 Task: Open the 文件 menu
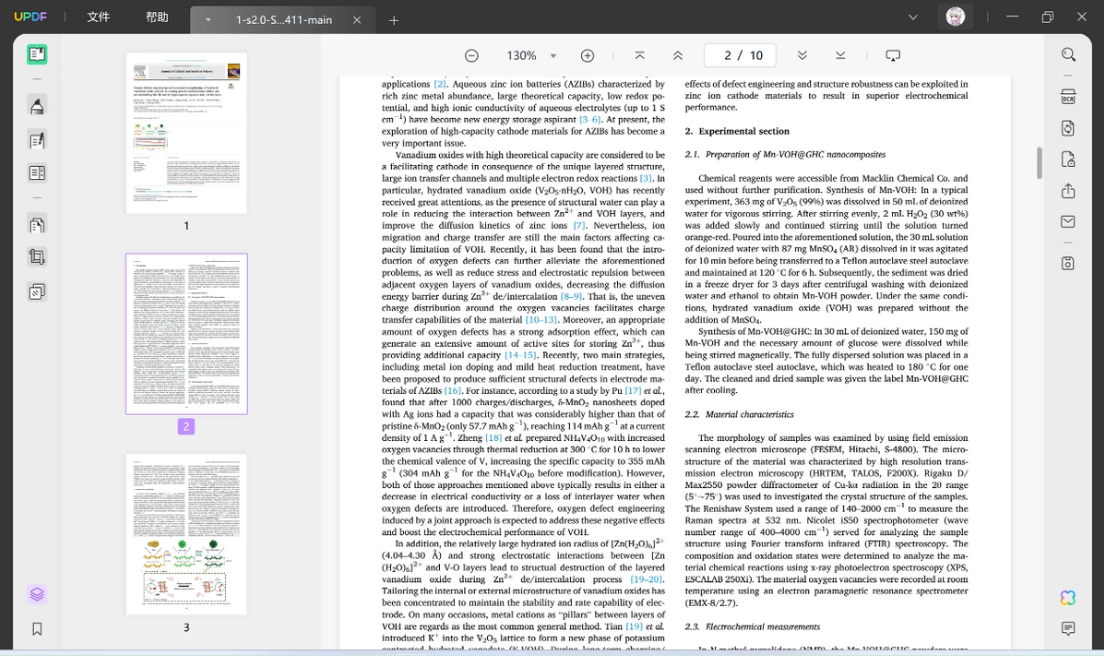pyautogui.click(x=98, y=17)
